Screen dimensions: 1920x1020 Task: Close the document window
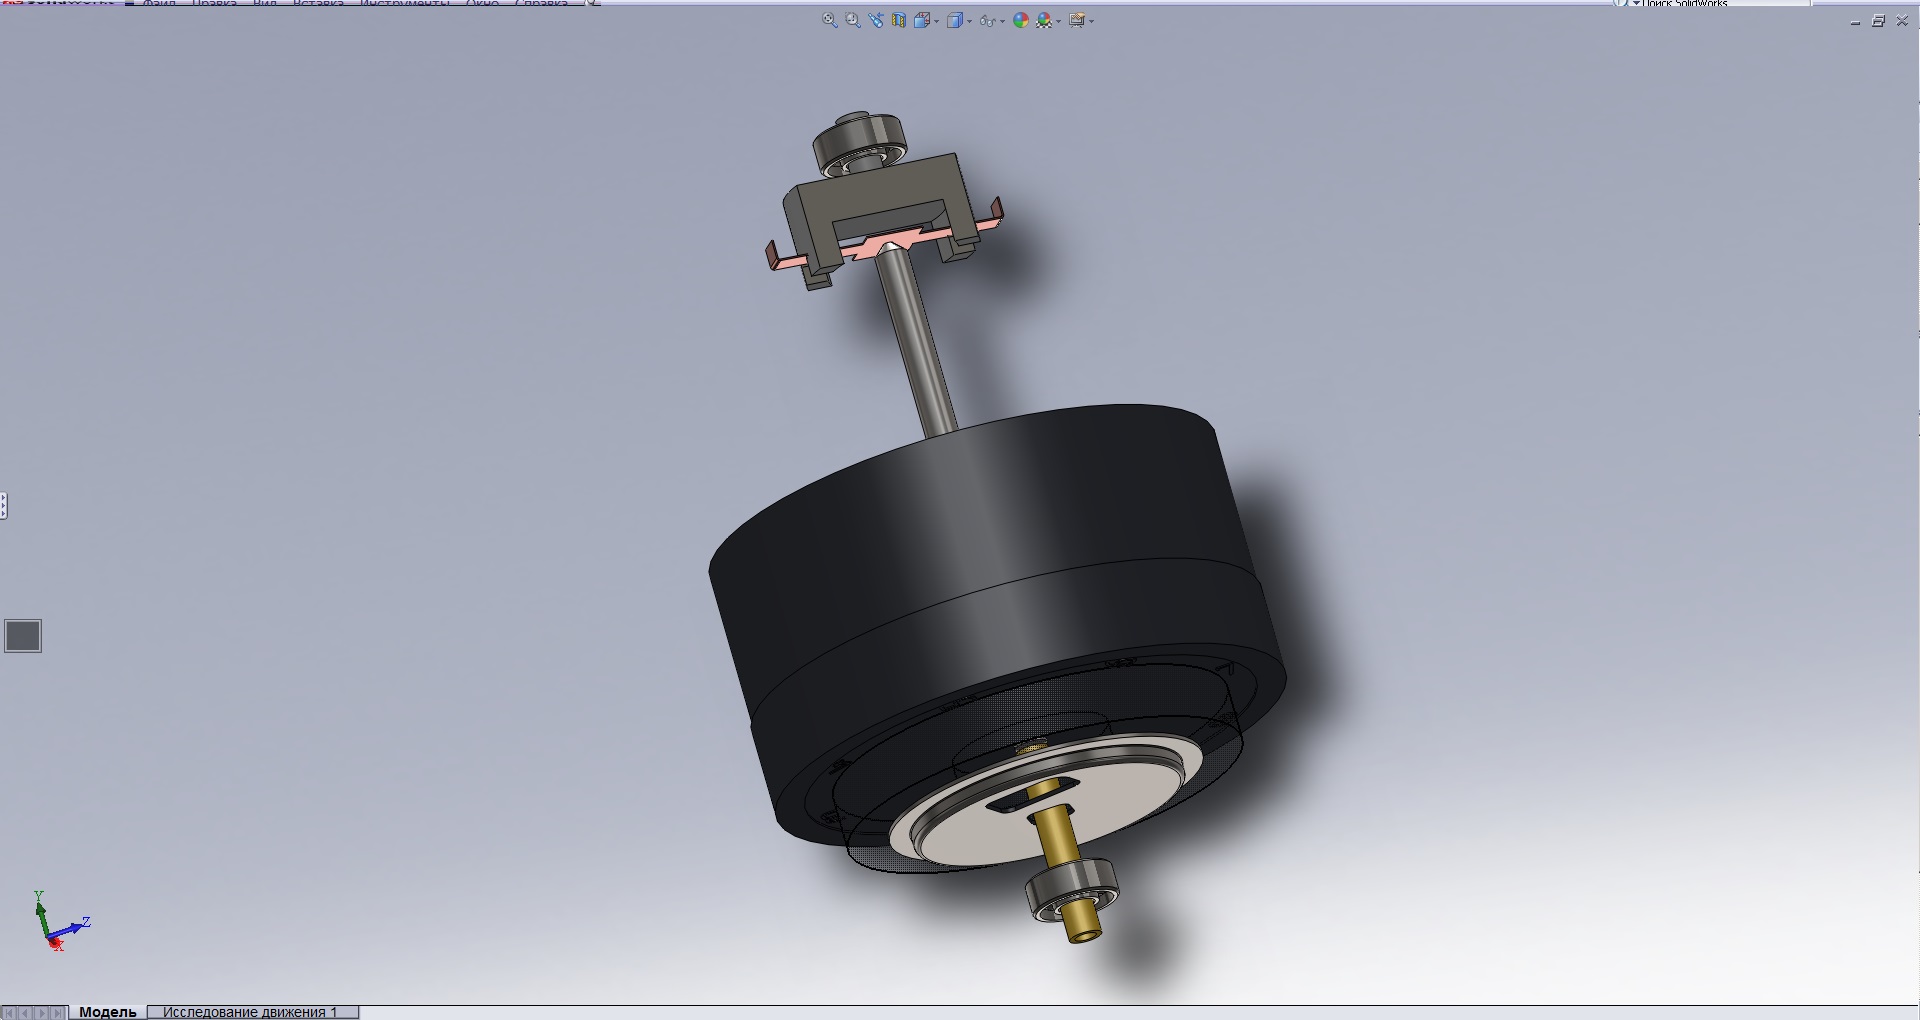point(1902,21)
